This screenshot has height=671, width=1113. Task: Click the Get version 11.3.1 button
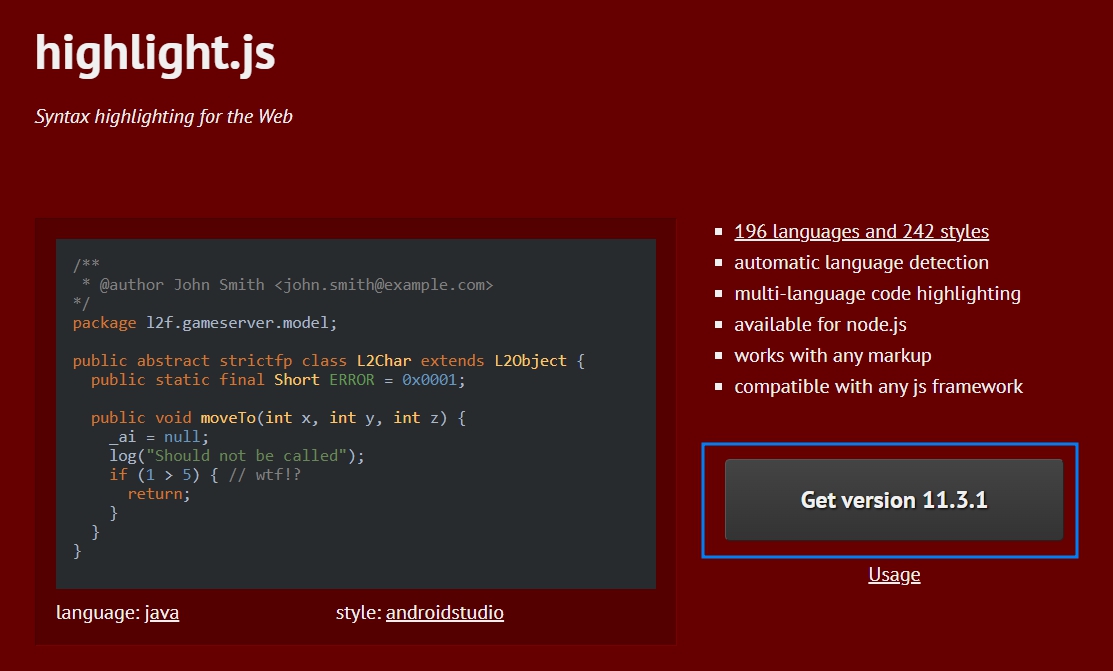tap(894, 500)
